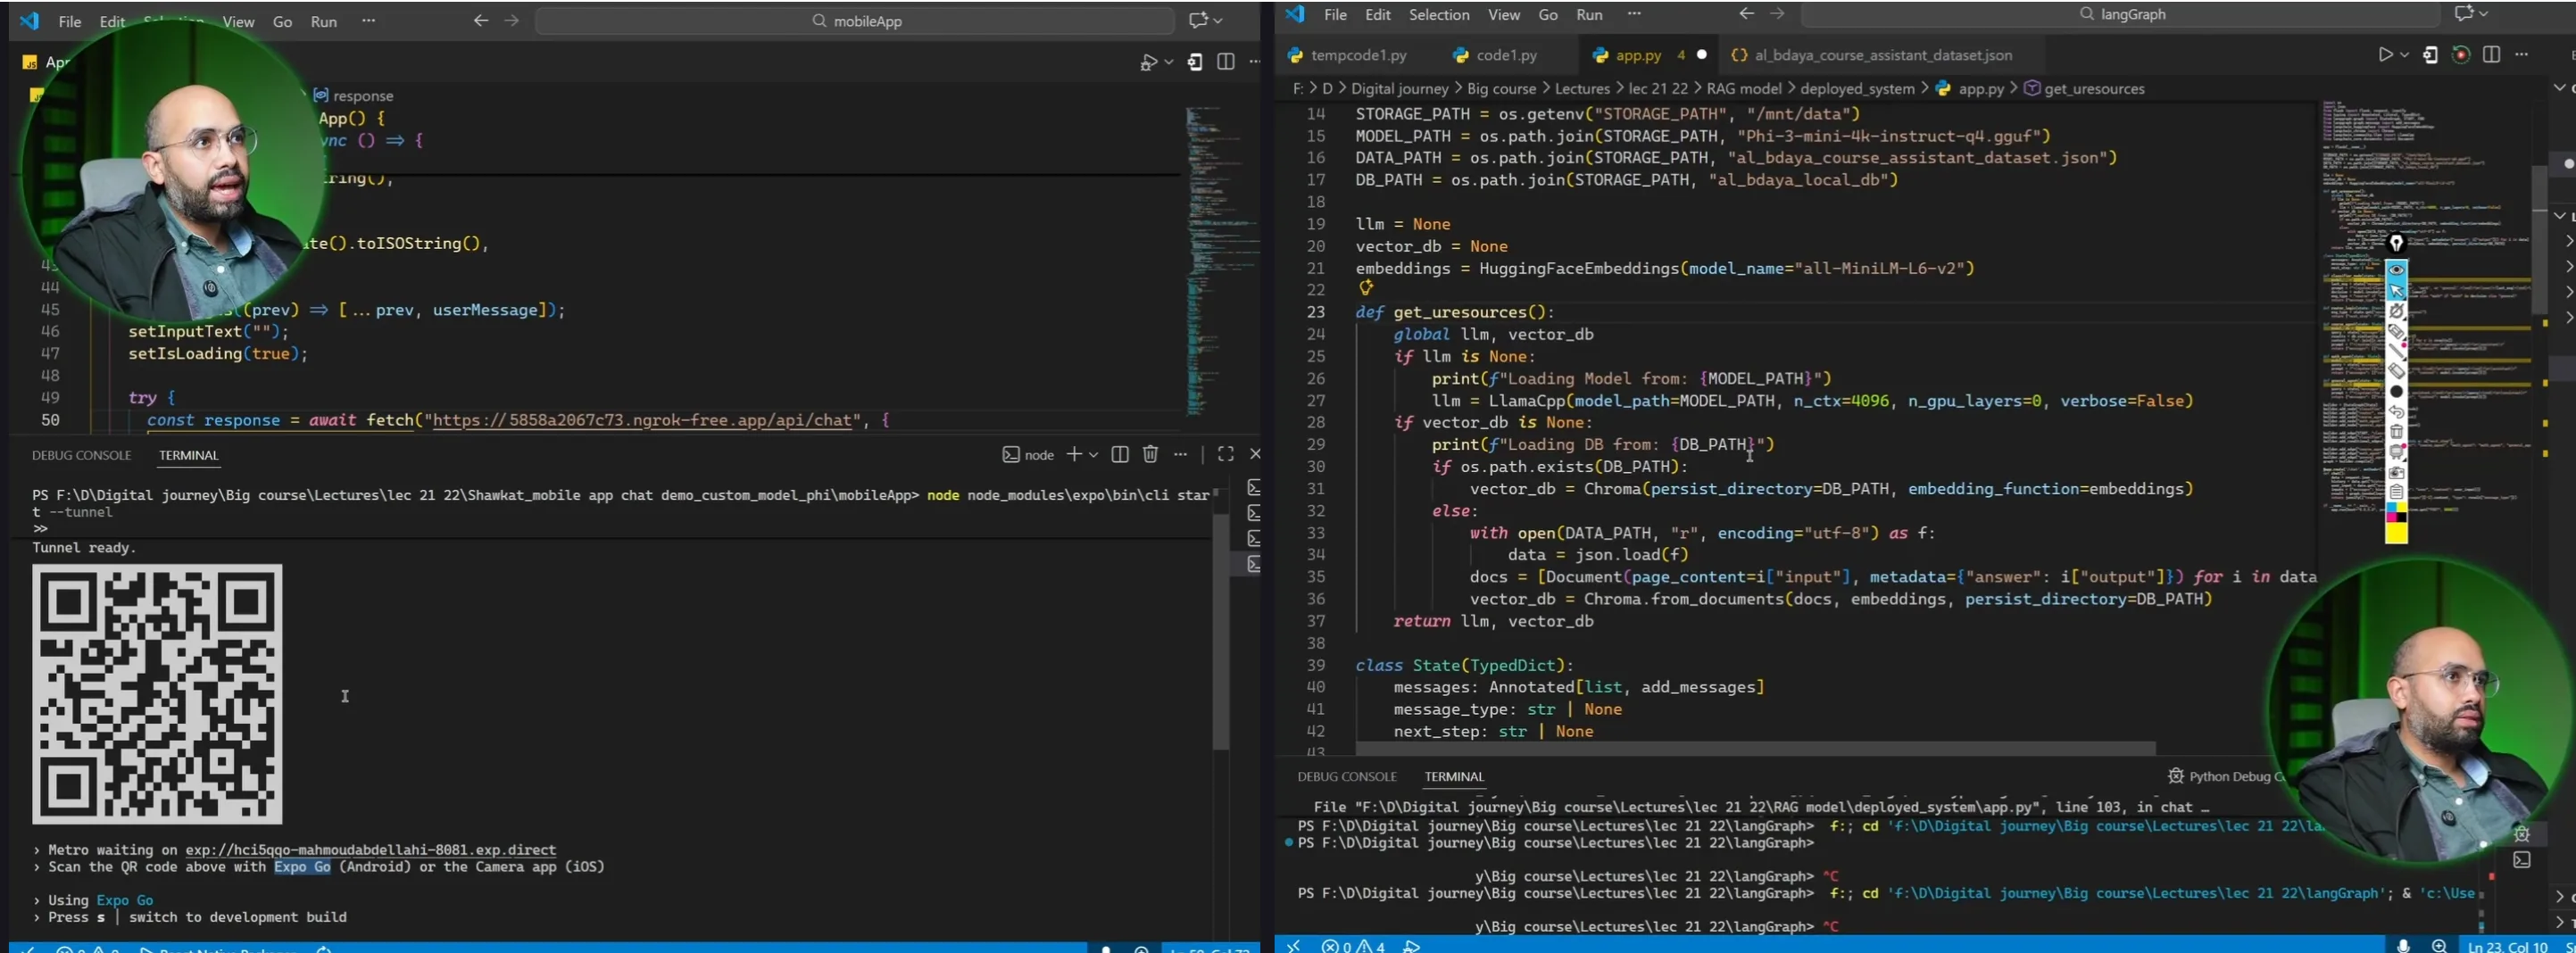Open the run options dropdown arrow
This screenshot has width=2576, height=953.
coord(2405,55)
